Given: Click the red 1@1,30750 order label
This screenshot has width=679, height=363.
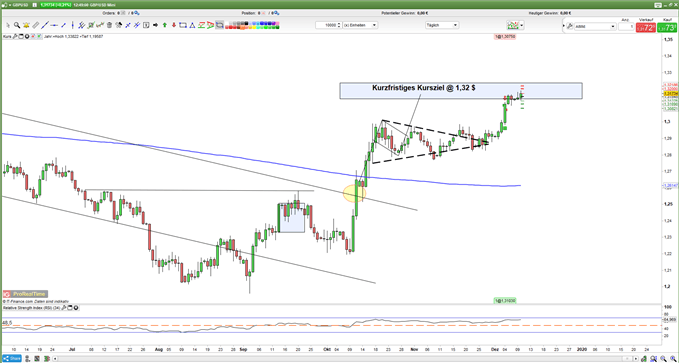Looking at the screenshot, I should (504, 37).
